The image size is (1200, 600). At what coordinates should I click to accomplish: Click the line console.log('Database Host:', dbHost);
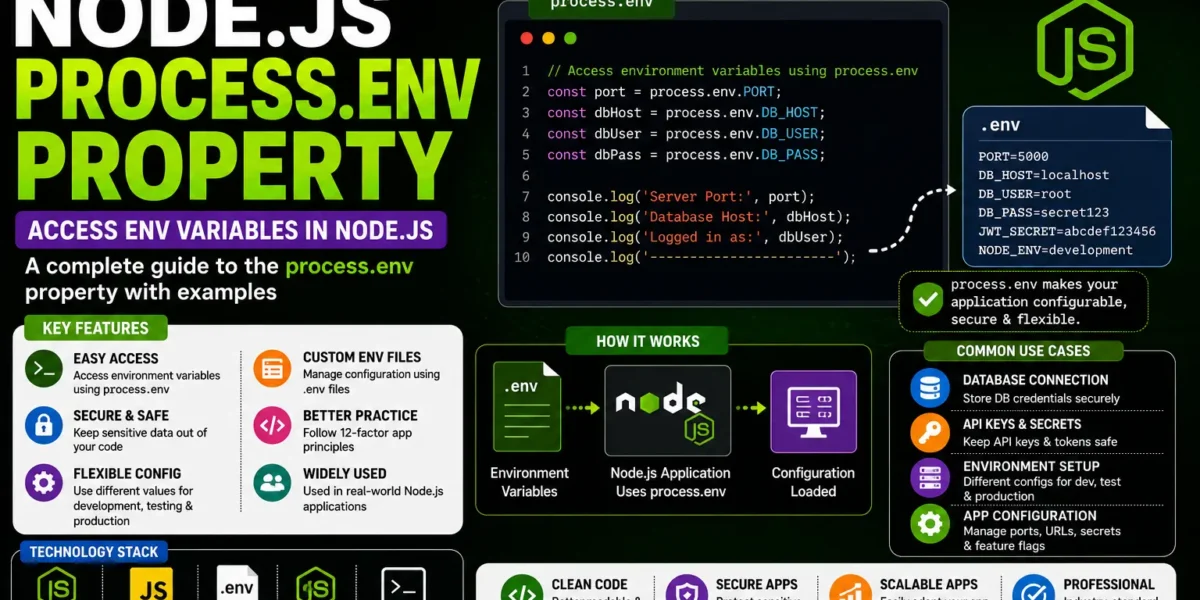point(699,217)
